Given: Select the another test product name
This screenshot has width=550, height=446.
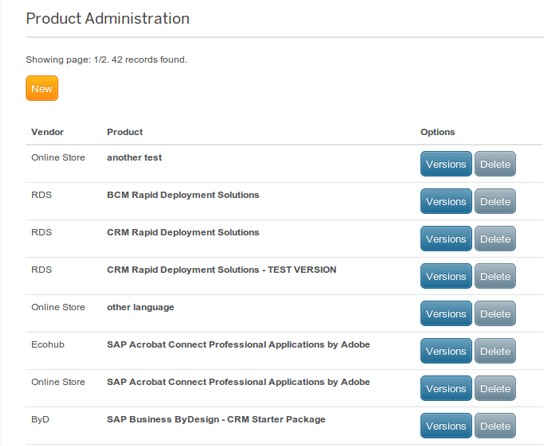Looking at the screenshot, I should click(134, 158).
